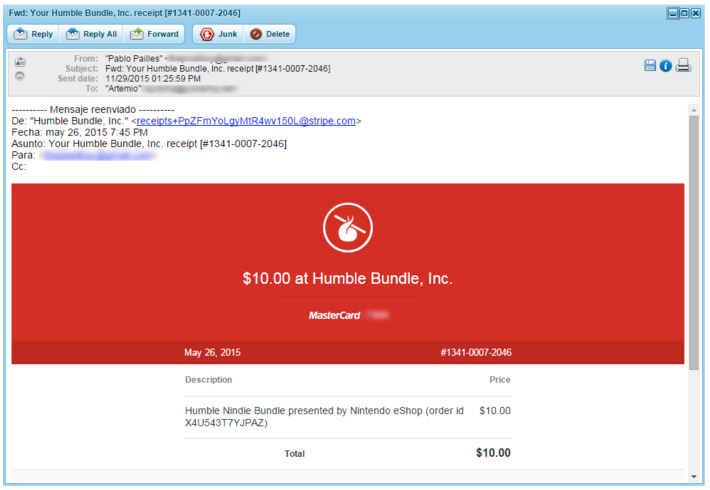Mark the message as Junk
This screenshot has height=490, width=710.
(x=219, y=34)
